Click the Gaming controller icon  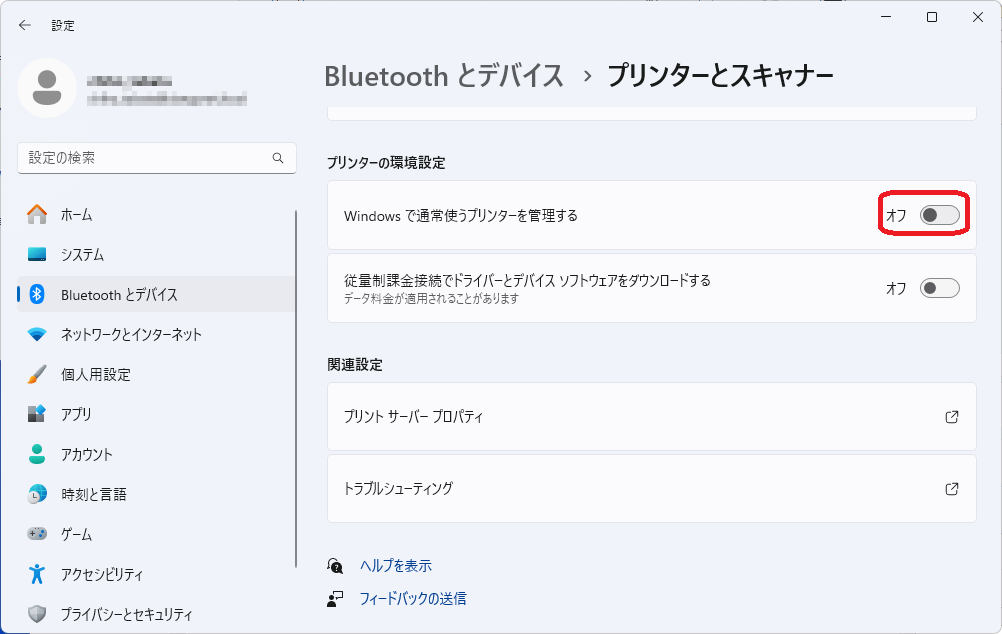click(37, 534)
